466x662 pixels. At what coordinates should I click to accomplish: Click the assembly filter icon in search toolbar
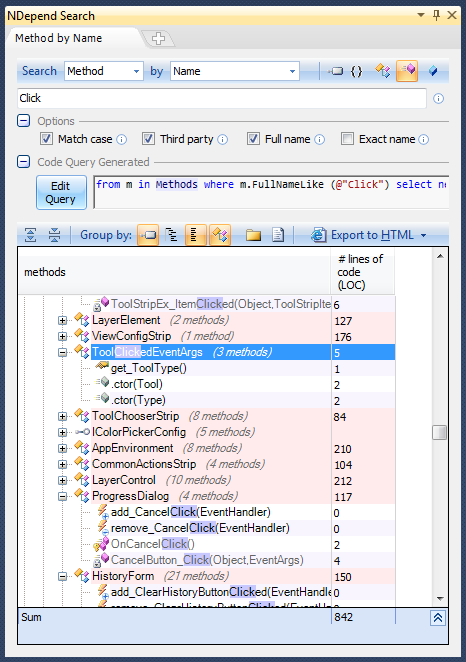pyautogui.click(x=336, y=71)
